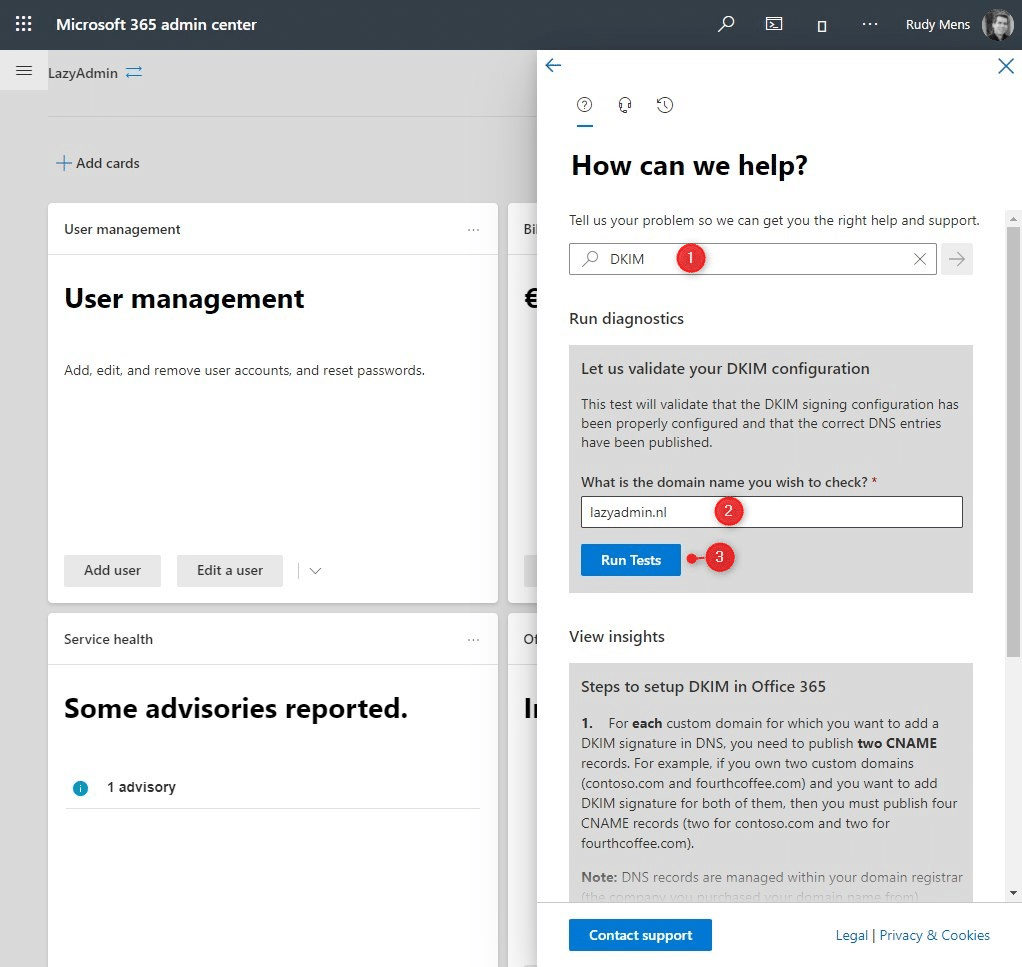The width and height of the screenshot is (1022, 967).
Task: Click the lazyadmin.nl domain name field
Action: click(x=771, y=512)
